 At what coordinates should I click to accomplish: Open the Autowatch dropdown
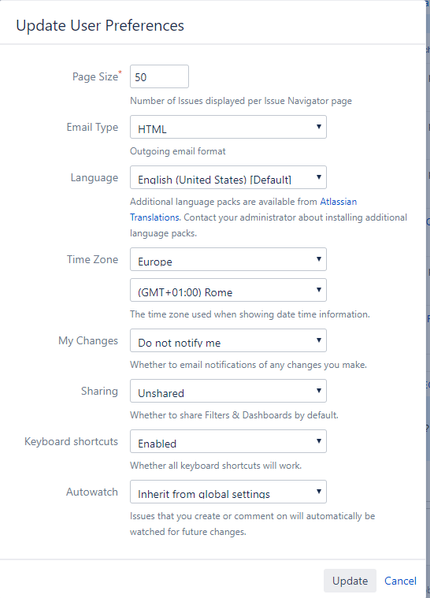click(x=228, y=492)
